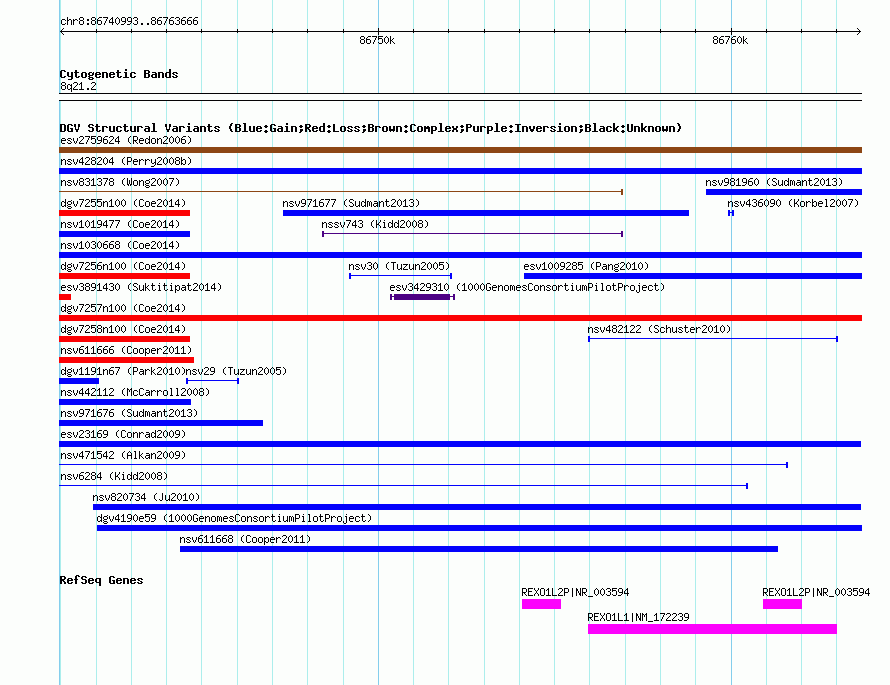Click the left arrow end of ruler
Screen dimensions: 890x685
point(62,32)
